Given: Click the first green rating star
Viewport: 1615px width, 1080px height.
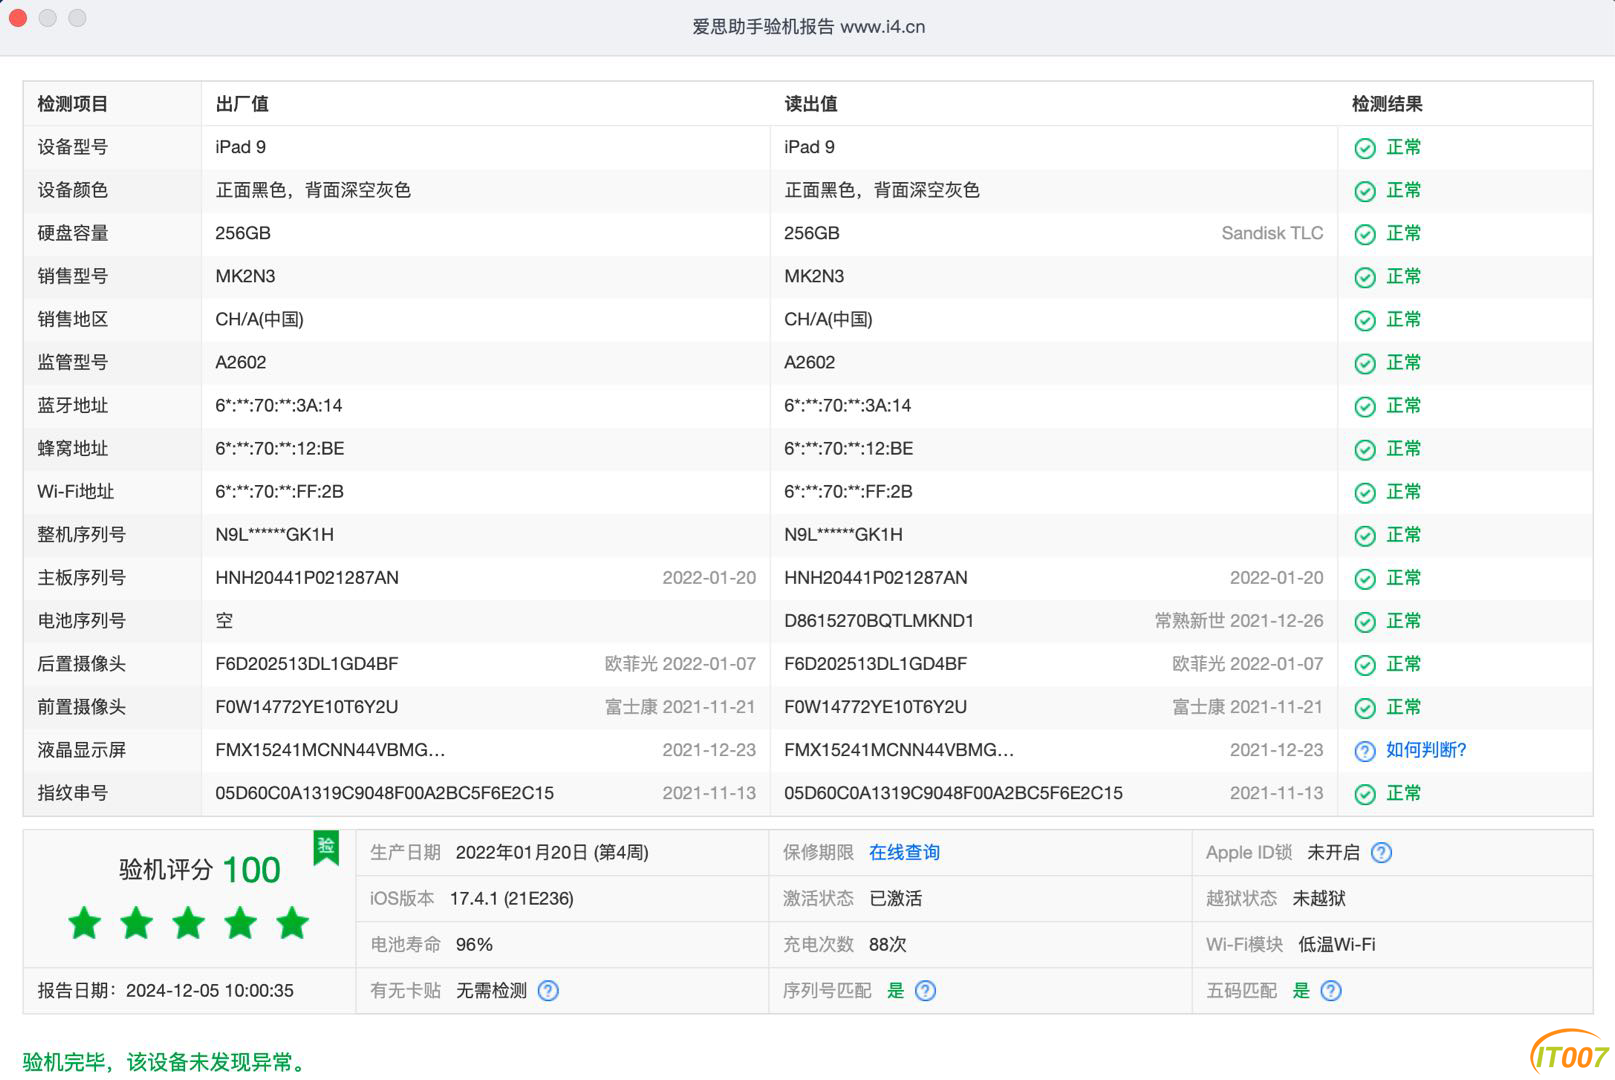Looking at the screenshot, I should click(85, 923).
